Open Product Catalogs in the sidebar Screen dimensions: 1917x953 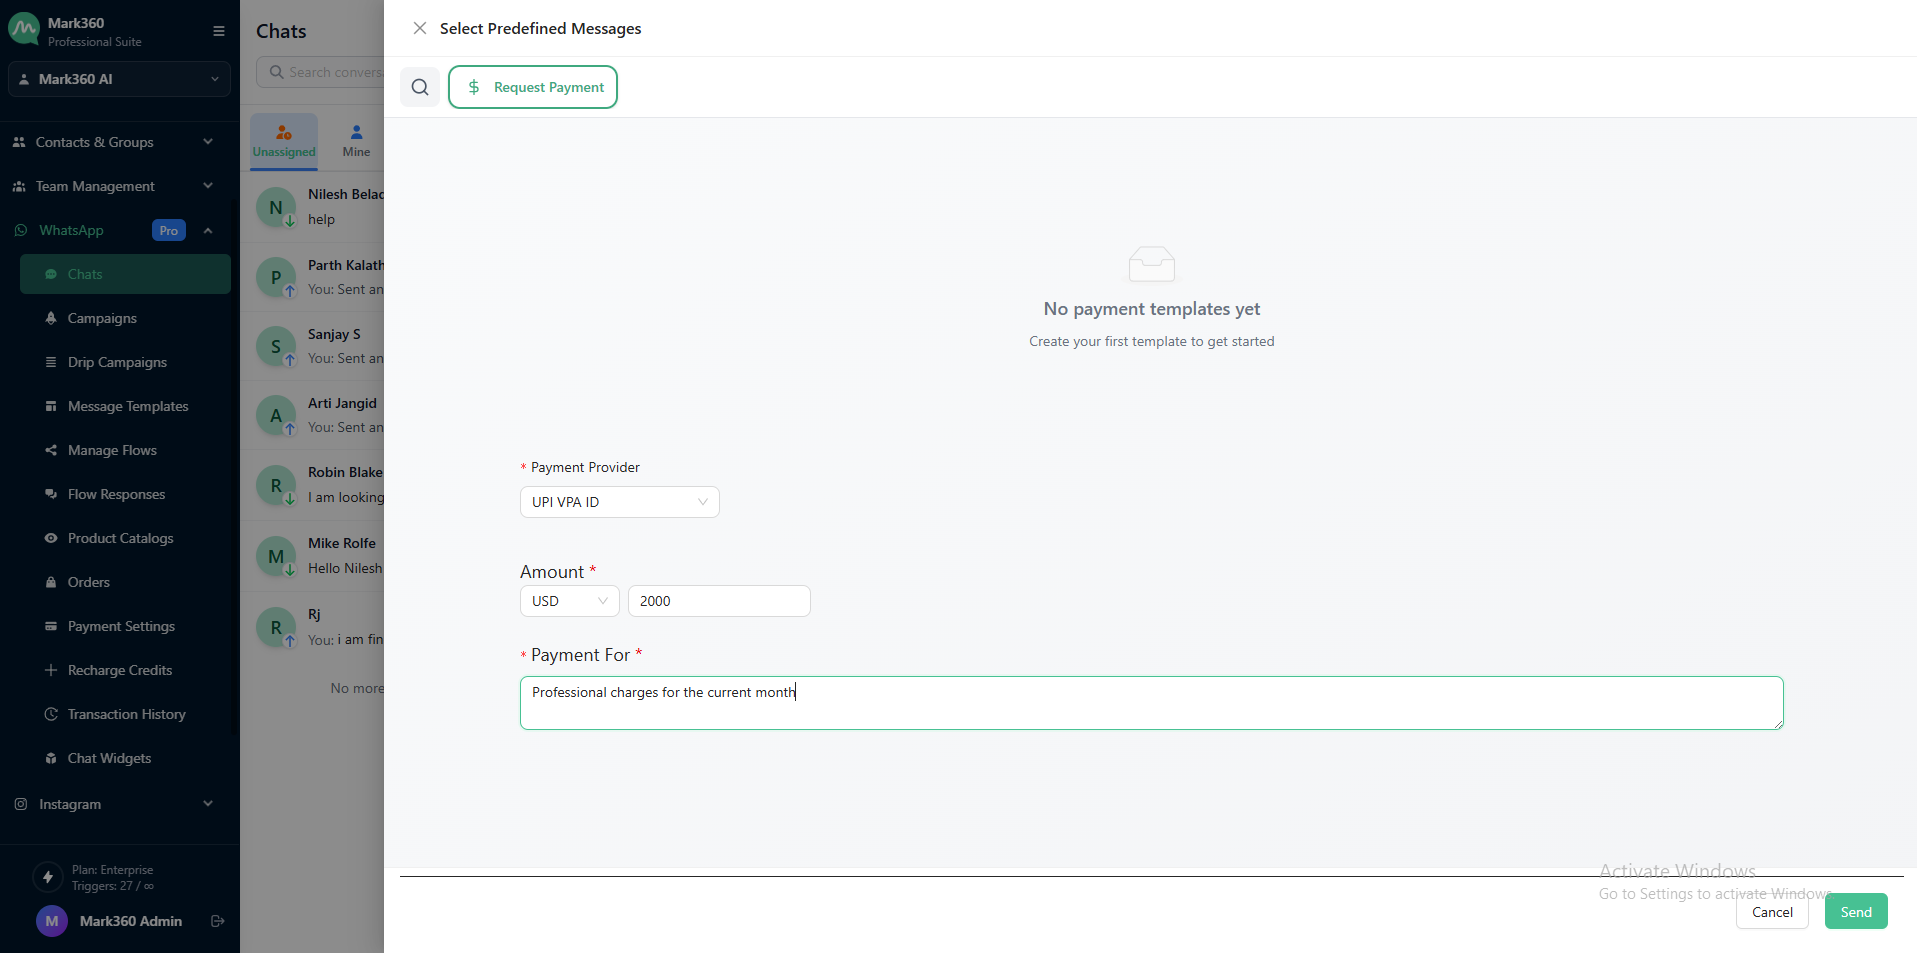point(120,538)
